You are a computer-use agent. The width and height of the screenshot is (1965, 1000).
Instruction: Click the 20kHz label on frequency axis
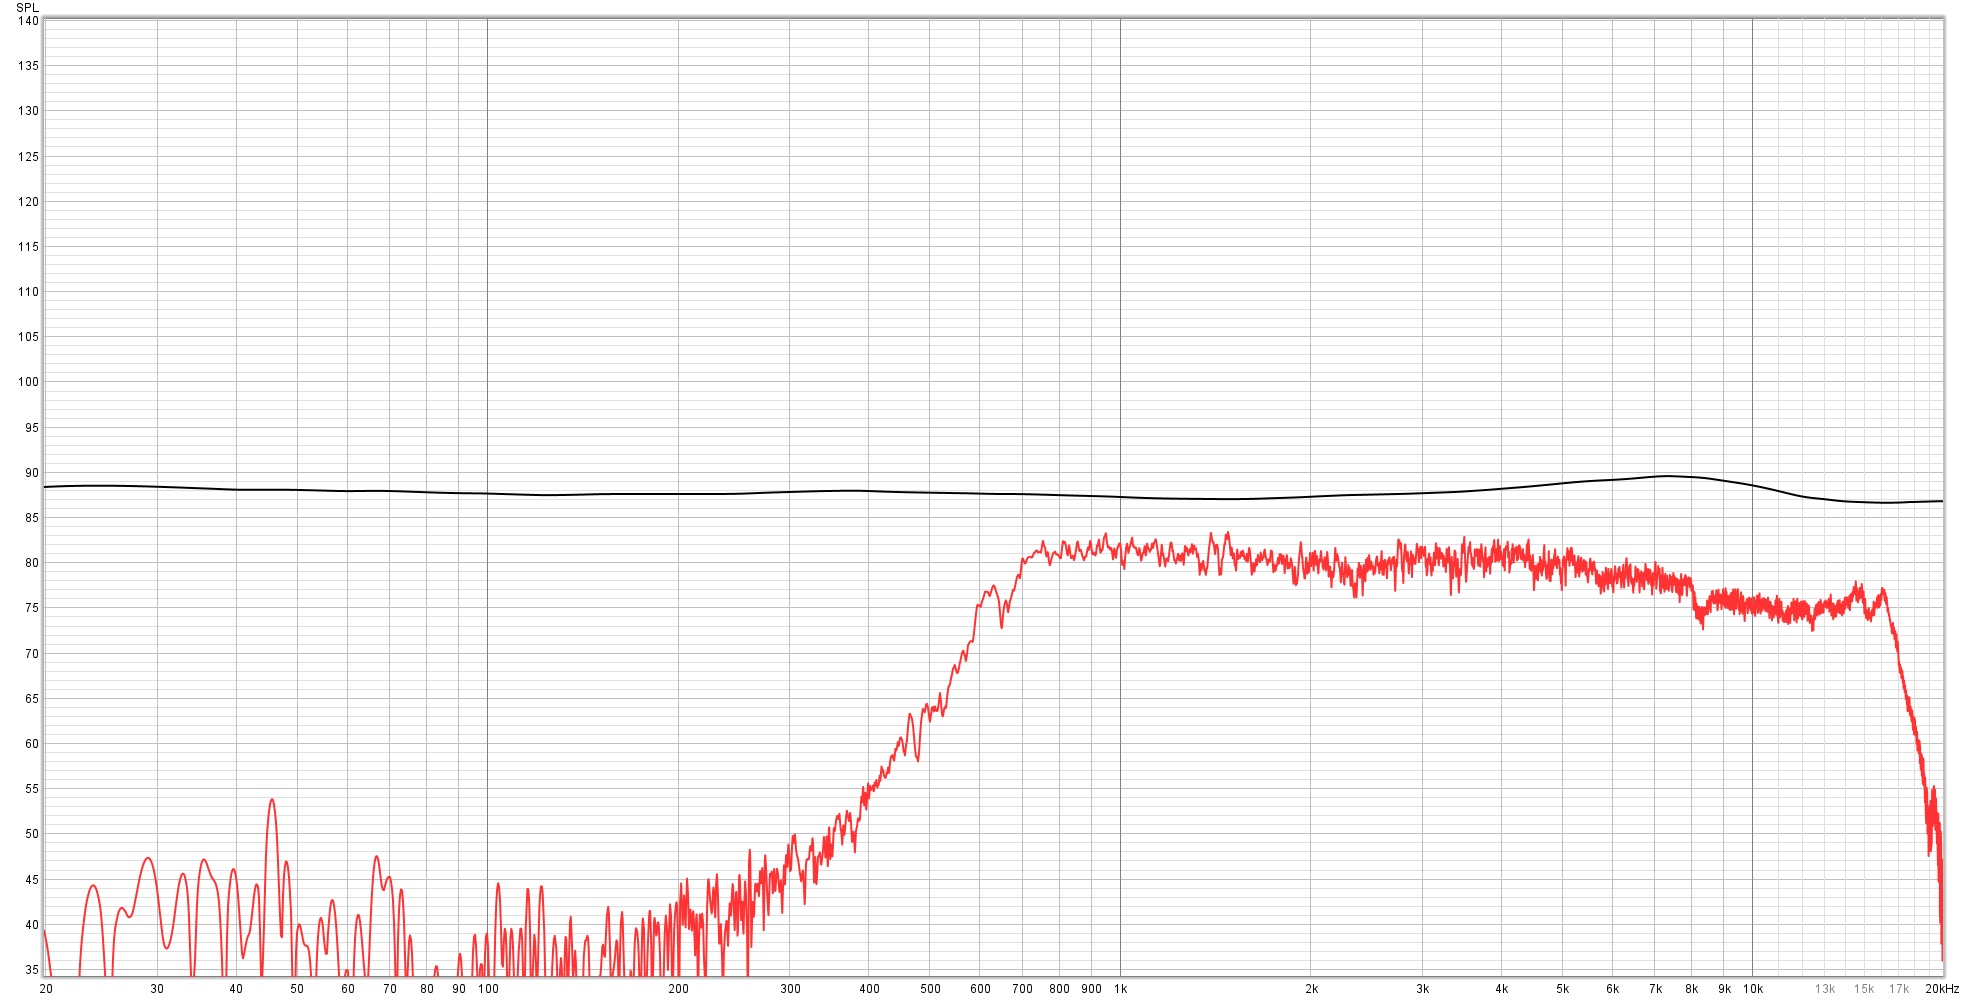tap(1942, 989)
